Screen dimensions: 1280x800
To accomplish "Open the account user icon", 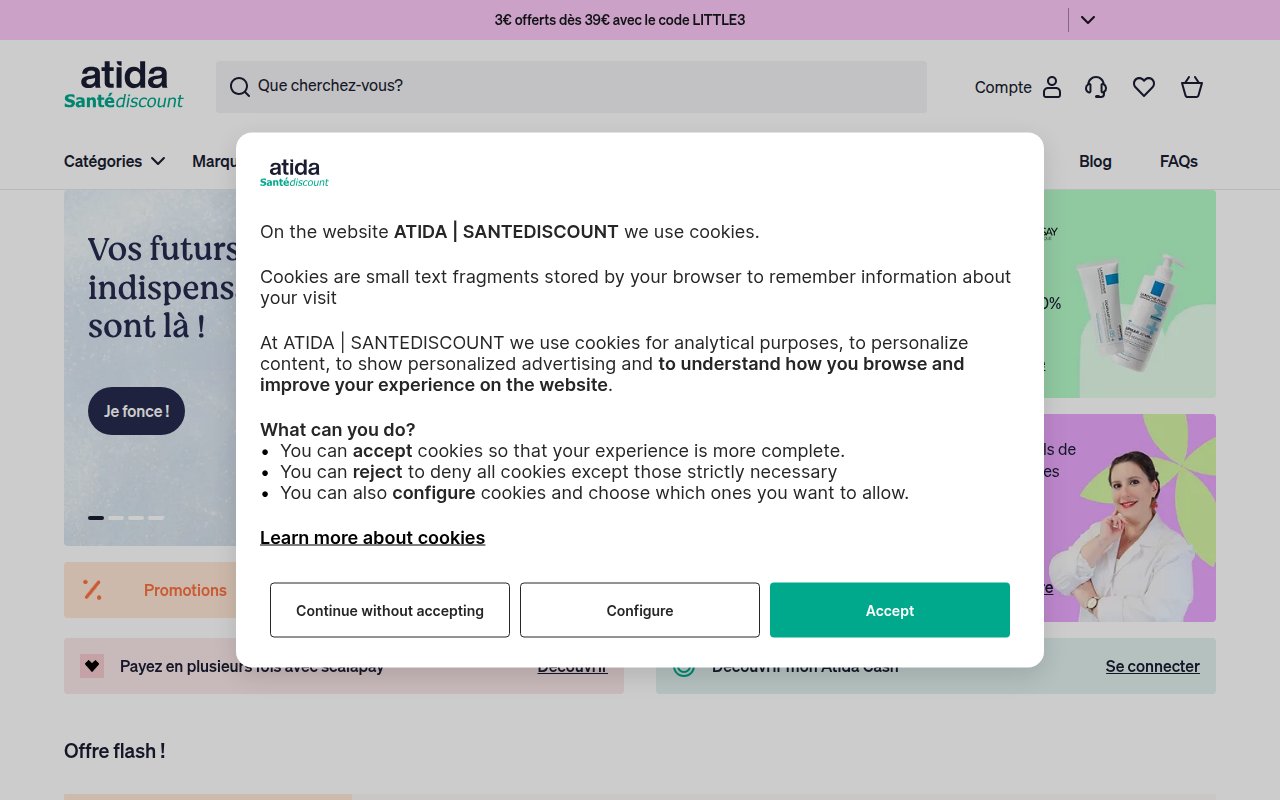I will point(1052,87).
